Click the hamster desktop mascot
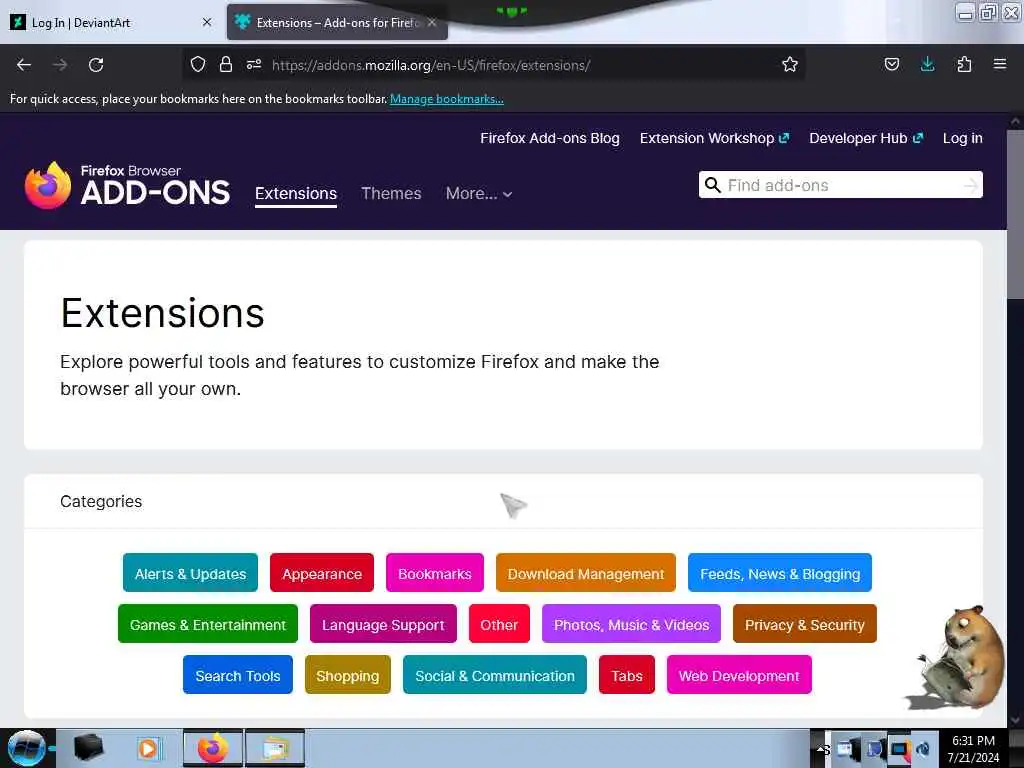Screen dimensions: 1024x768 point(957,658)
